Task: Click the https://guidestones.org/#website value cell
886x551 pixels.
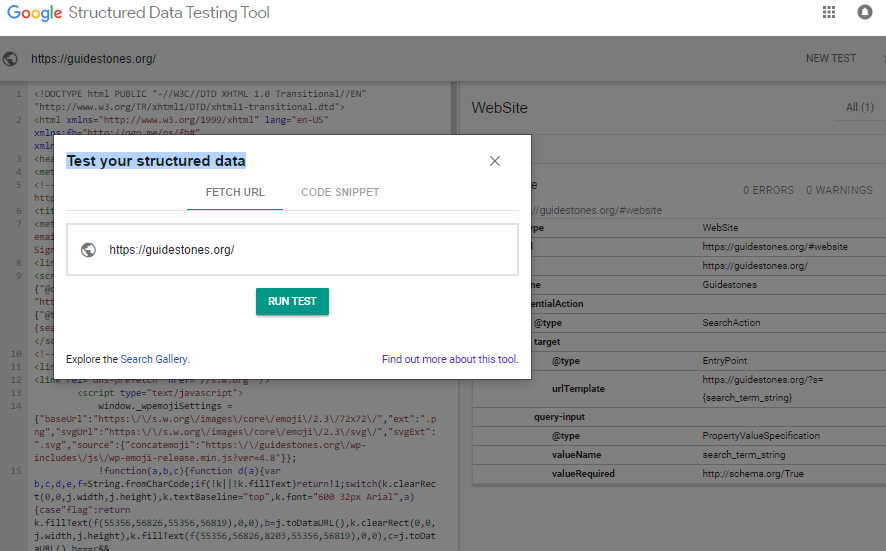Action: [775, 247]
